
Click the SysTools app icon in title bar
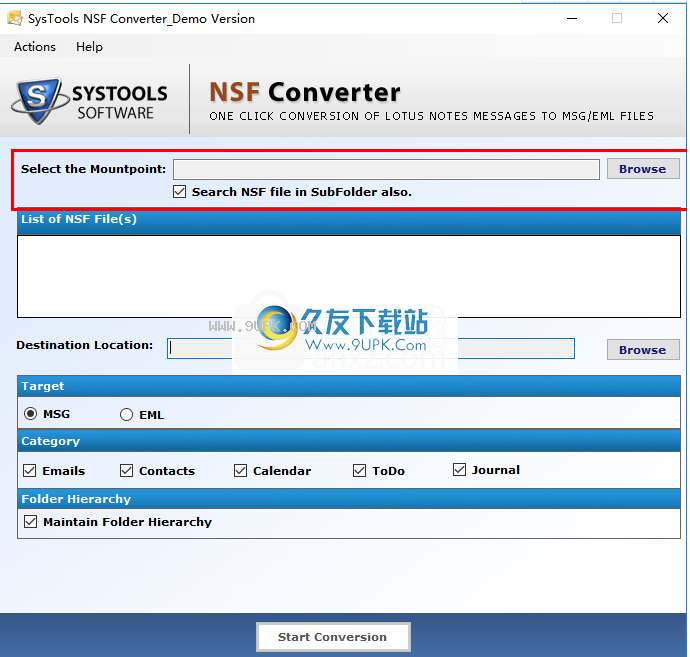(15, 18)
